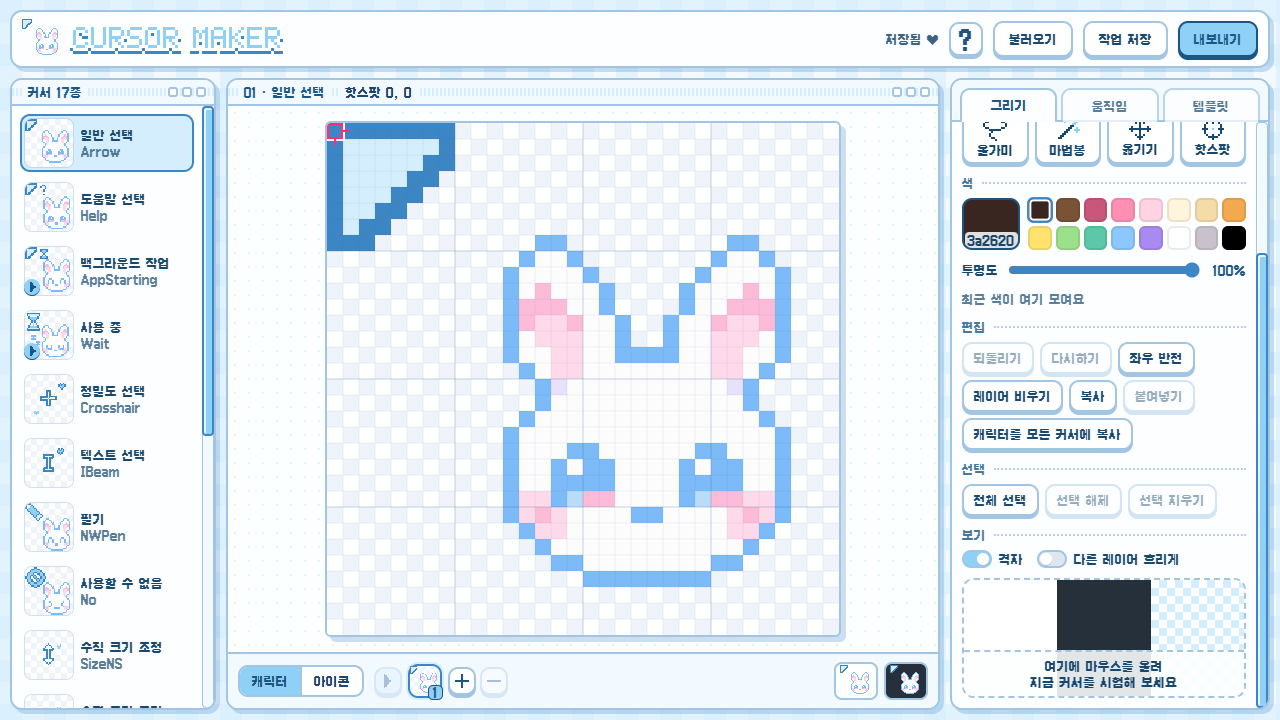Select frame 1 thumbnail
Screen dimensions: 1280x720
(x=425, y=682)
